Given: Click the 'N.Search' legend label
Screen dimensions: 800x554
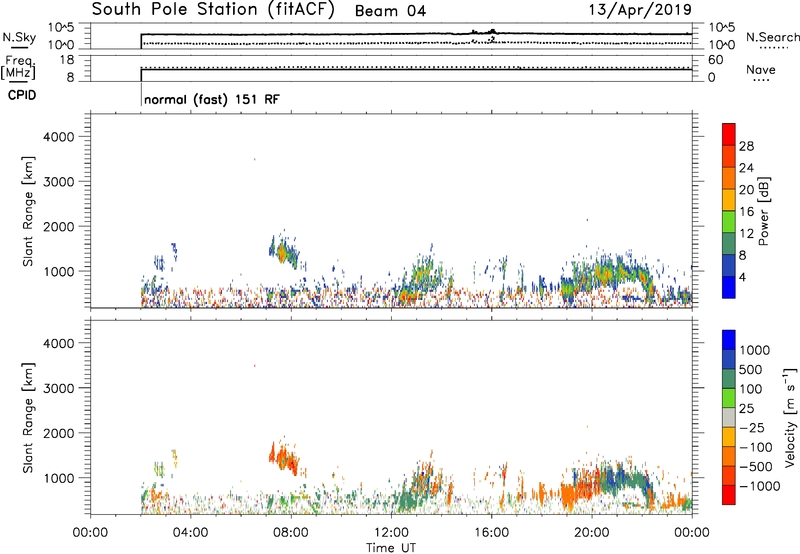Looking at the screenshot, I should 772,37.
